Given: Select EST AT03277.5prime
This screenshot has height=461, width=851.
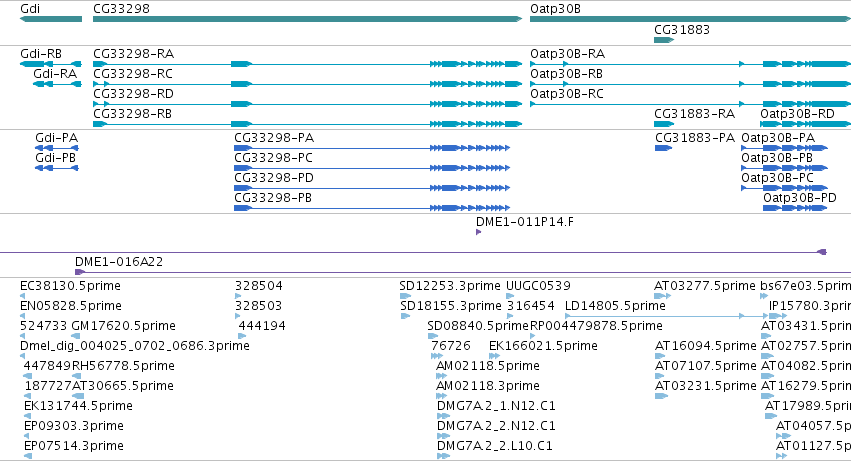Looking at the screenshot, I should pyautogui.click(x=705, y=286).
